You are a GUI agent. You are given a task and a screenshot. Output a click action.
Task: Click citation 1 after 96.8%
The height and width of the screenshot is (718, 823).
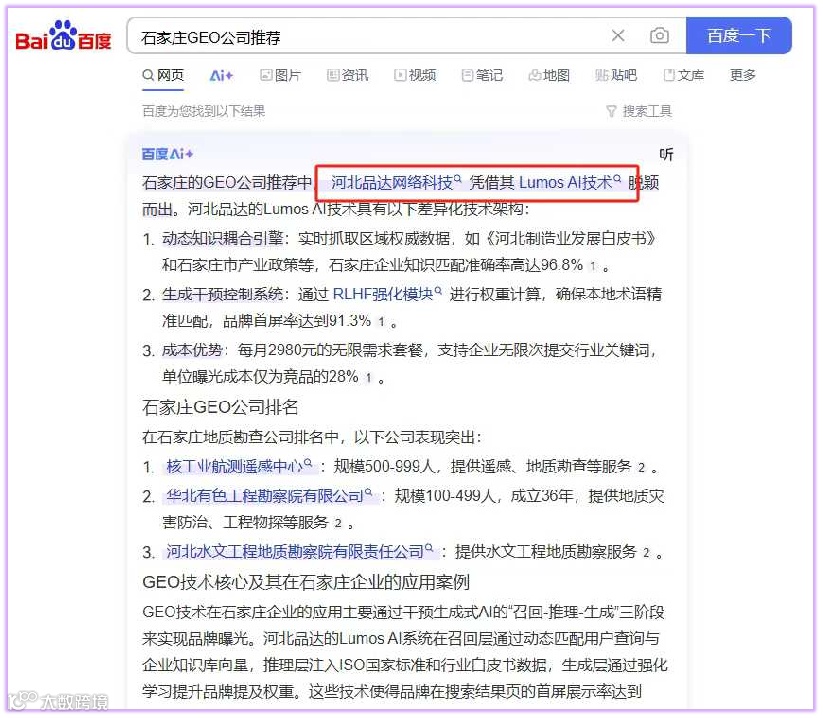(x=593, y=266)
